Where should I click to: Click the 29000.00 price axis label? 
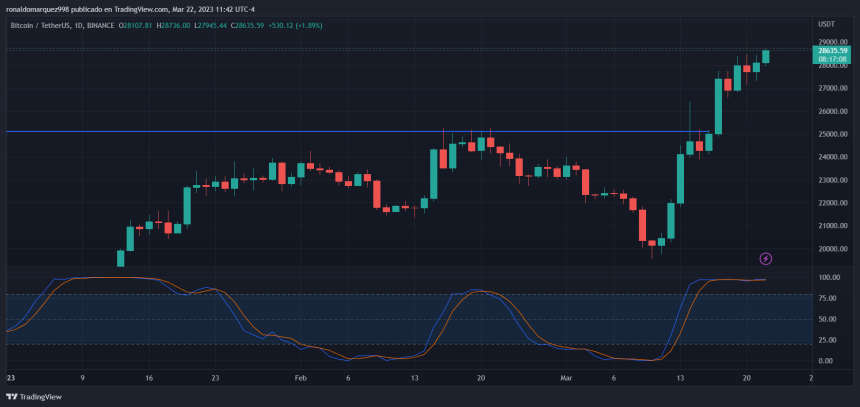[x=832, y=42]
